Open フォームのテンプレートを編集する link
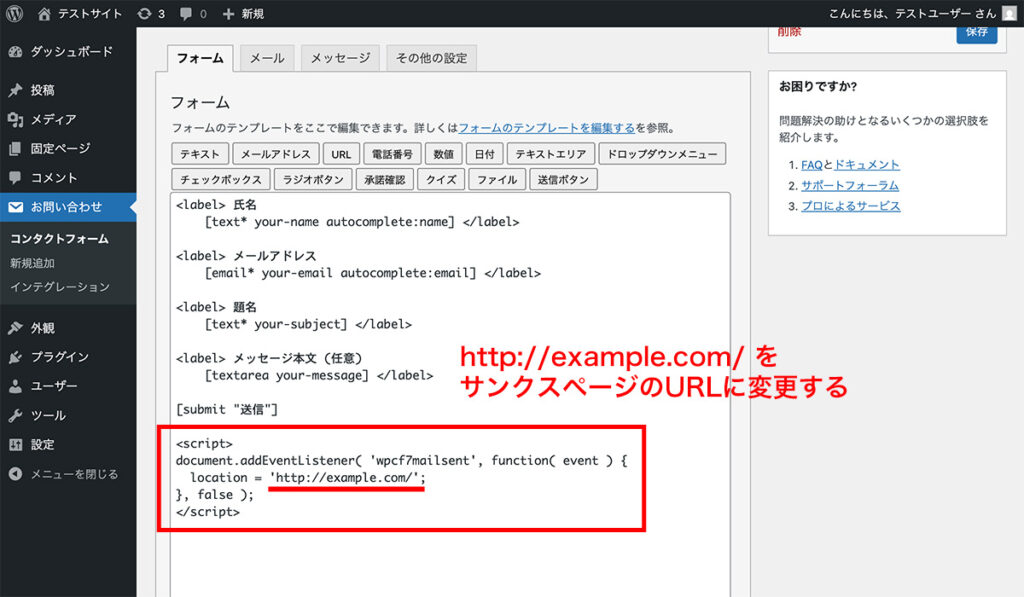 pos(547,128)
